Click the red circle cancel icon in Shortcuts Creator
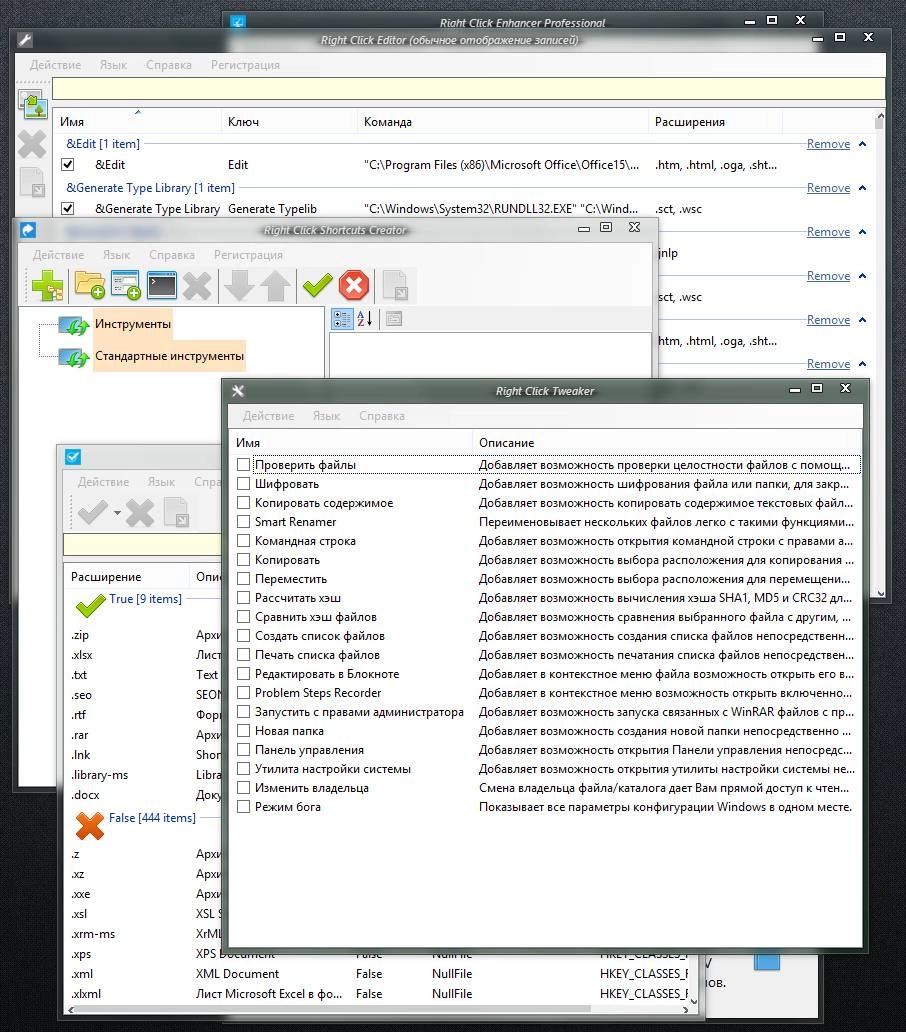The image size is (906, 1032). pyautogui.click(x=354, y=286)
